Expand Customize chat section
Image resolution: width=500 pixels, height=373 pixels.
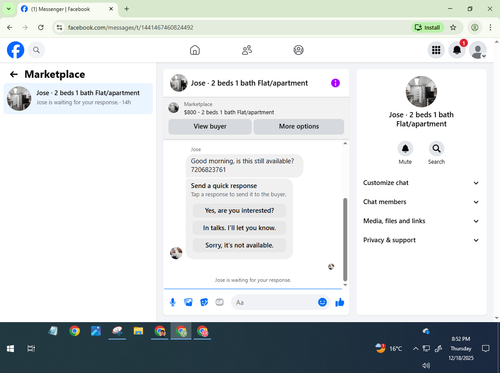click(x=421, y=183)
